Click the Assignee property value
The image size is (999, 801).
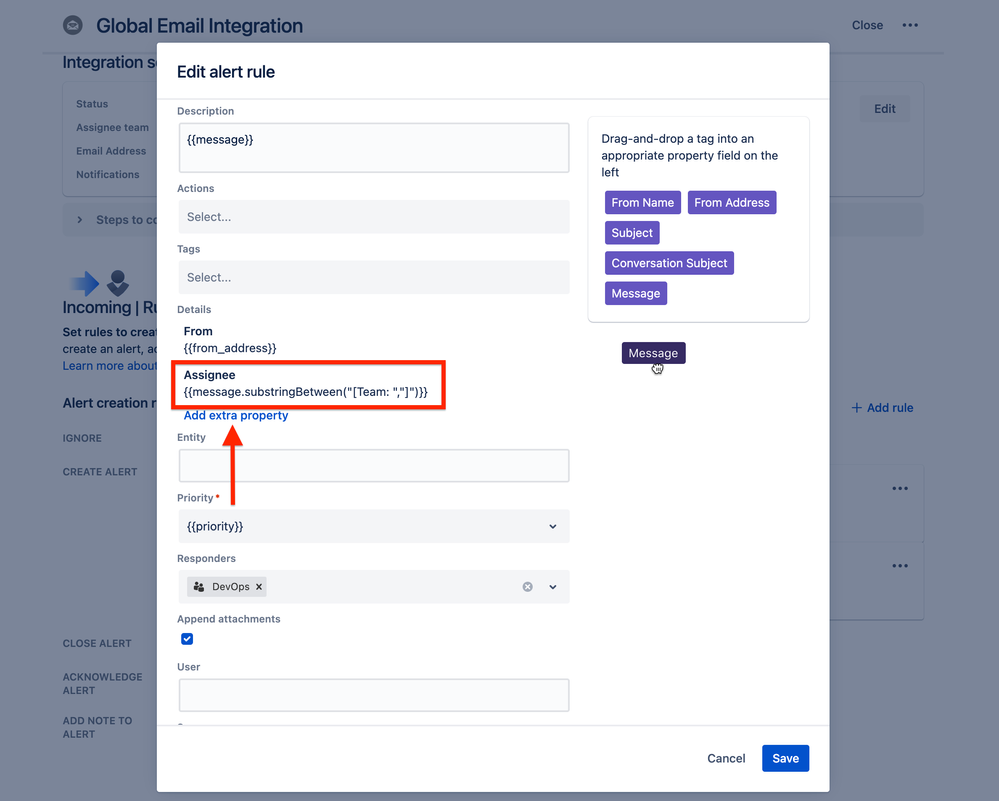(x=306, y=392)
